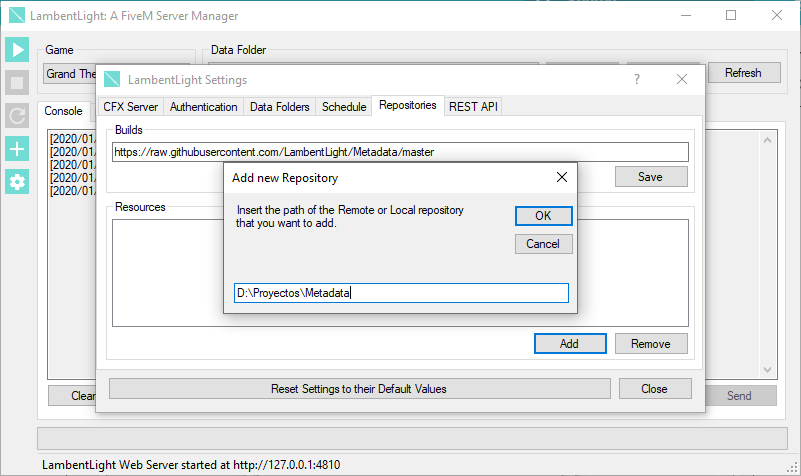Stop the server with the square icon
This screenshot has height=476, width=801.
17,83
